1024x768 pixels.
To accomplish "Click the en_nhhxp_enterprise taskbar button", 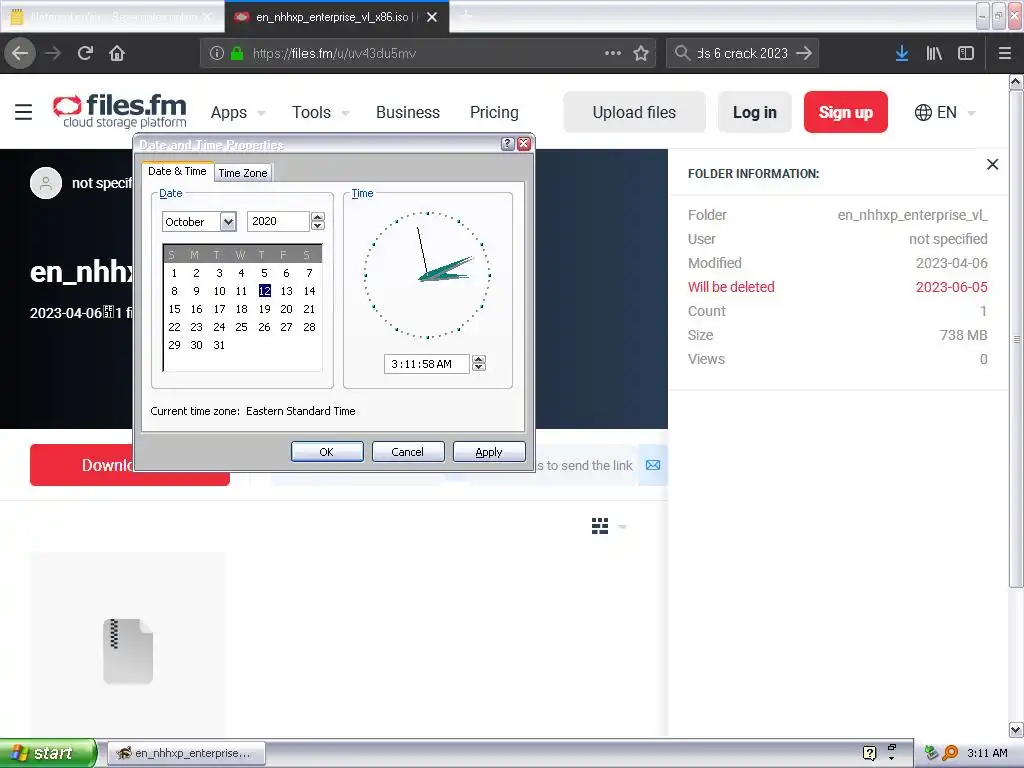I will 186,753.
